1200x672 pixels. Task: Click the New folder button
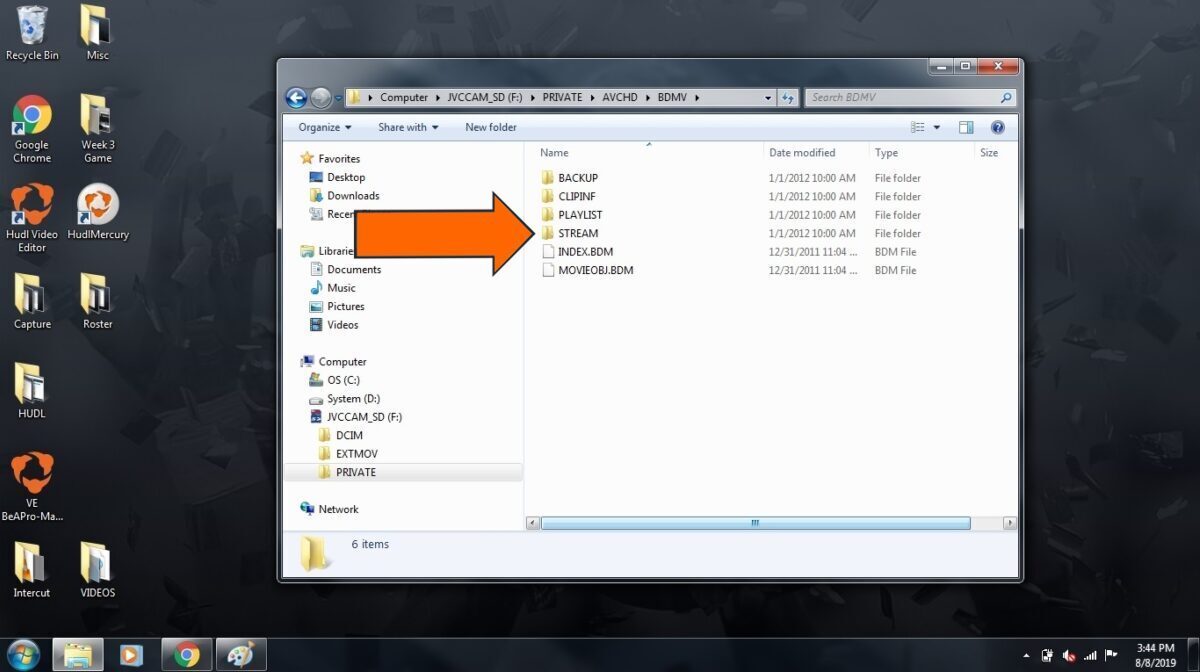[491, 127]
